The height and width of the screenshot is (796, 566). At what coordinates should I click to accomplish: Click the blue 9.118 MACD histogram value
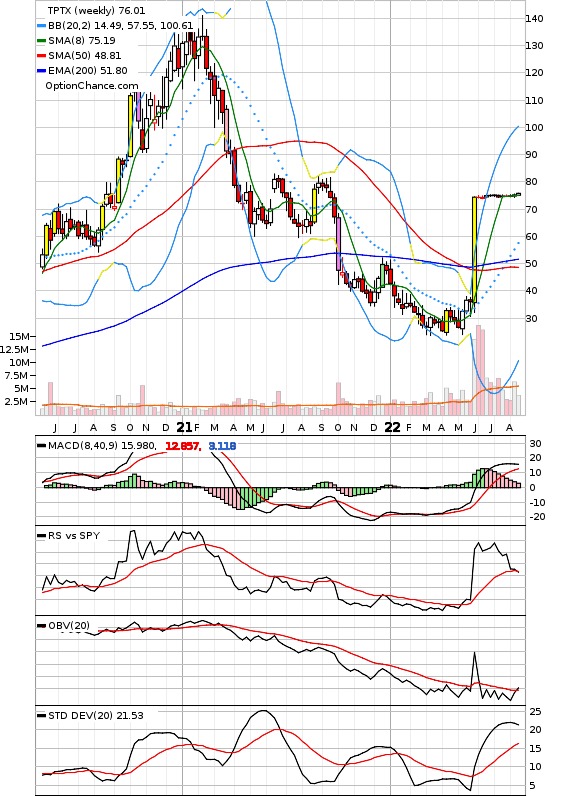pyautogui.click(x=222, y=446)
